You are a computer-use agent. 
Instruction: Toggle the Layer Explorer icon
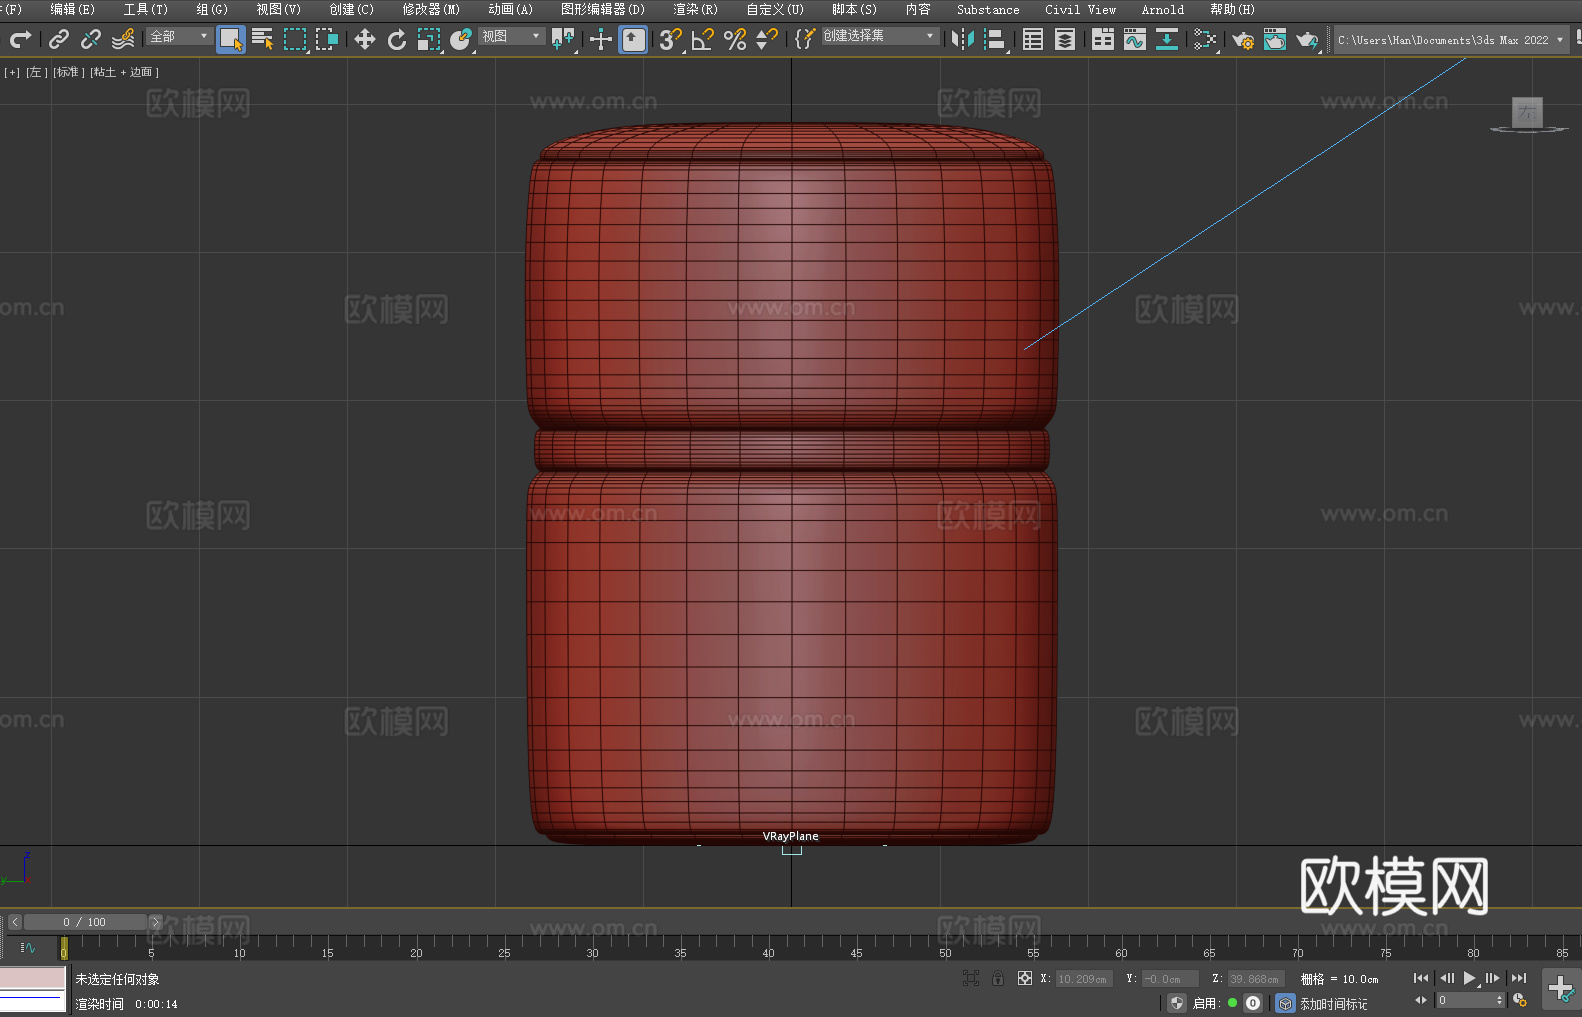[x=1065, y=39]
